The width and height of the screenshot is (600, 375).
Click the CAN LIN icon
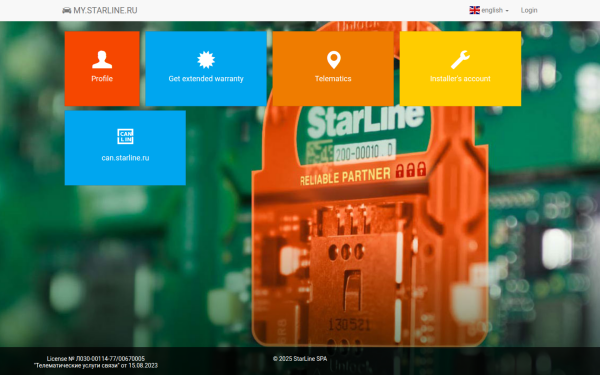point(125,136)
